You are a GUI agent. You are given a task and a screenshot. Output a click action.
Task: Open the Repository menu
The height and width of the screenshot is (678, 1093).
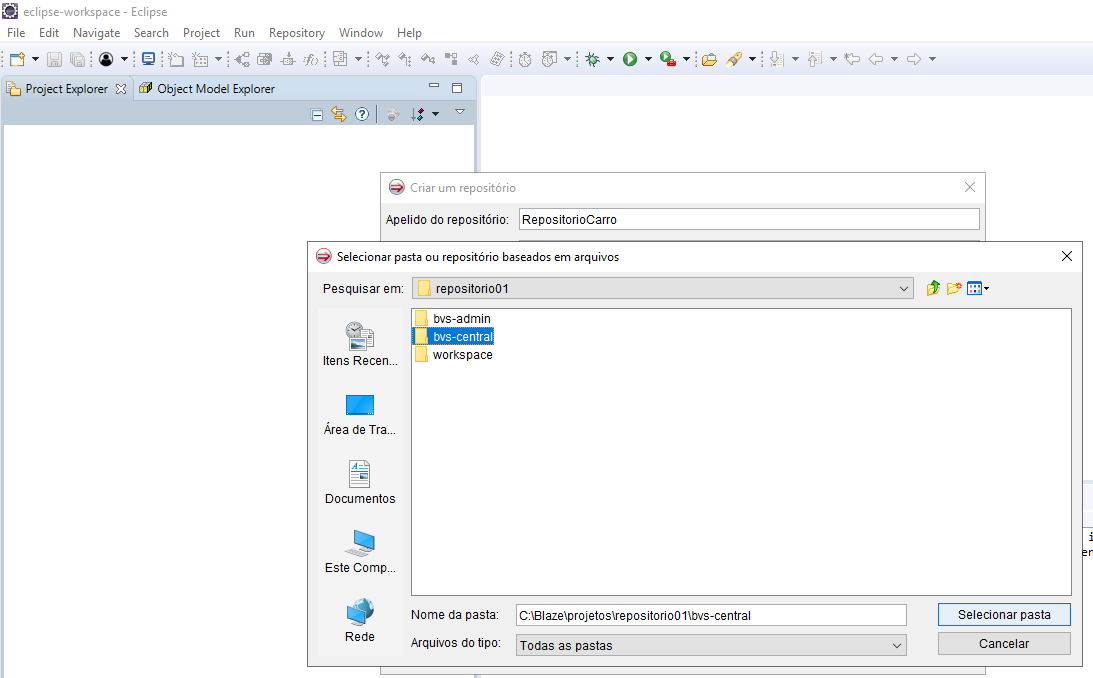(297, 32)
